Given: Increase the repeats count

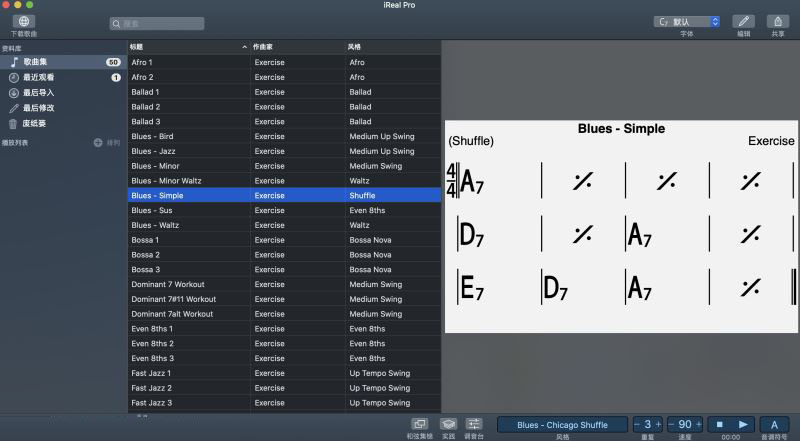Looking at the screenshot, I should point(658,425).
